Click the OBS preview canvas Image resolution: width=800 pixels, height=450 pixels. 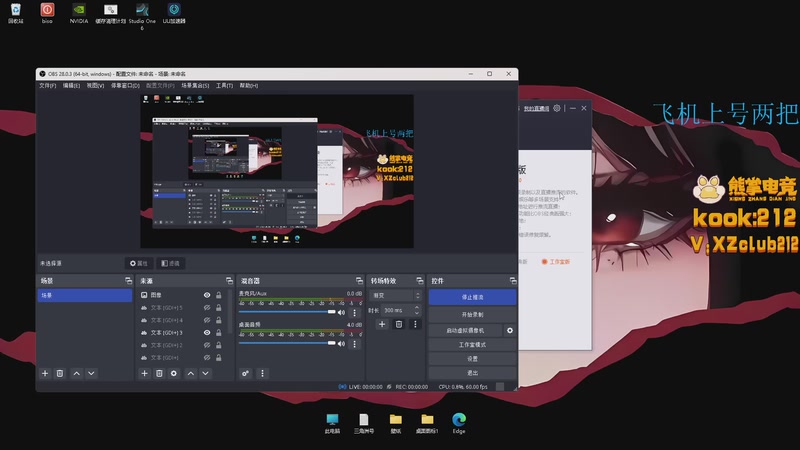[277, 171]
